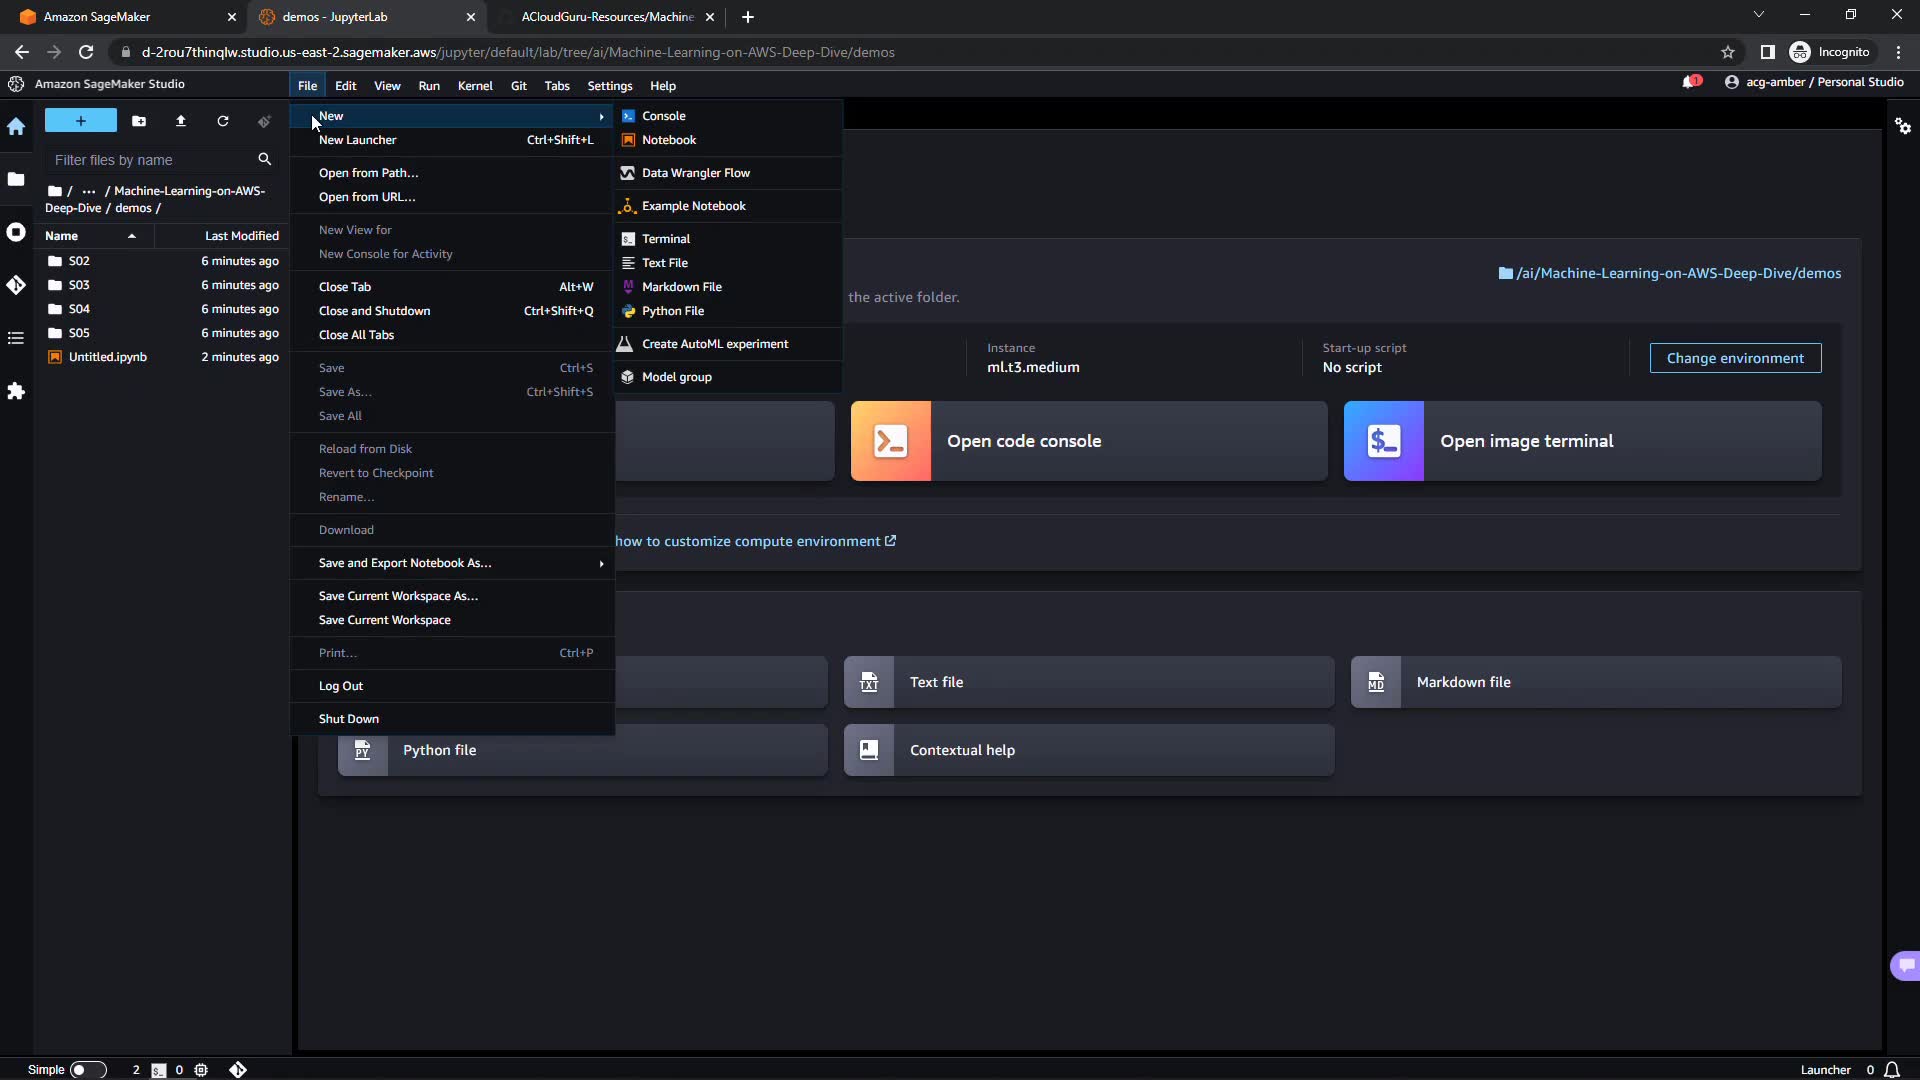Open the Home icon in left sidebar
1920x1080 pixels.
point(16,127)
